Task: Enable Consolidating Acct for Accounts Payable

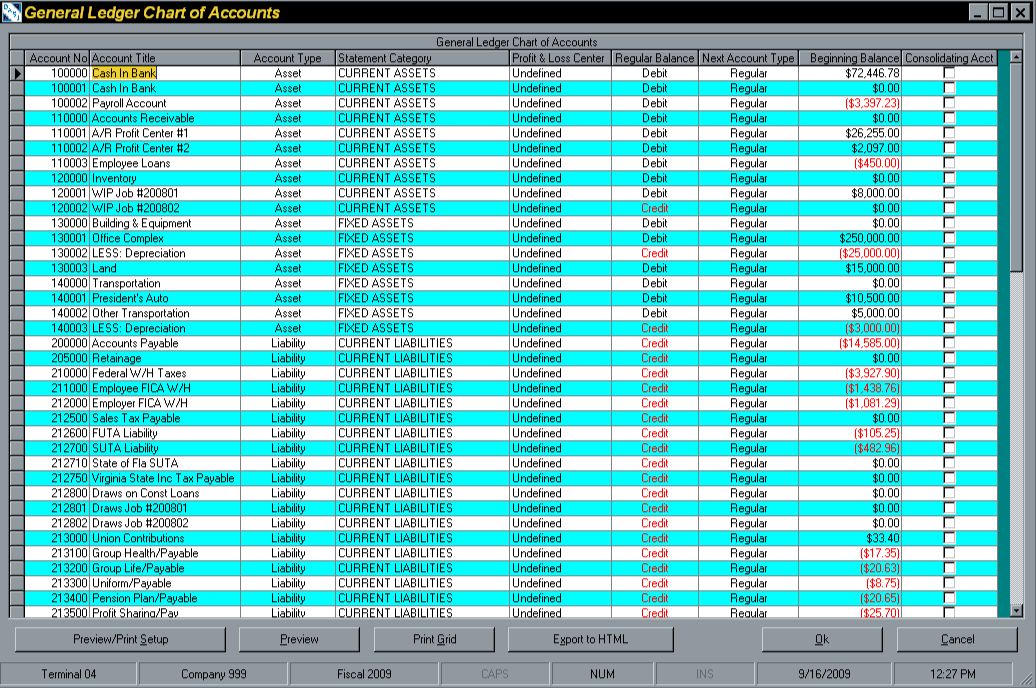Action: [949, 343]
